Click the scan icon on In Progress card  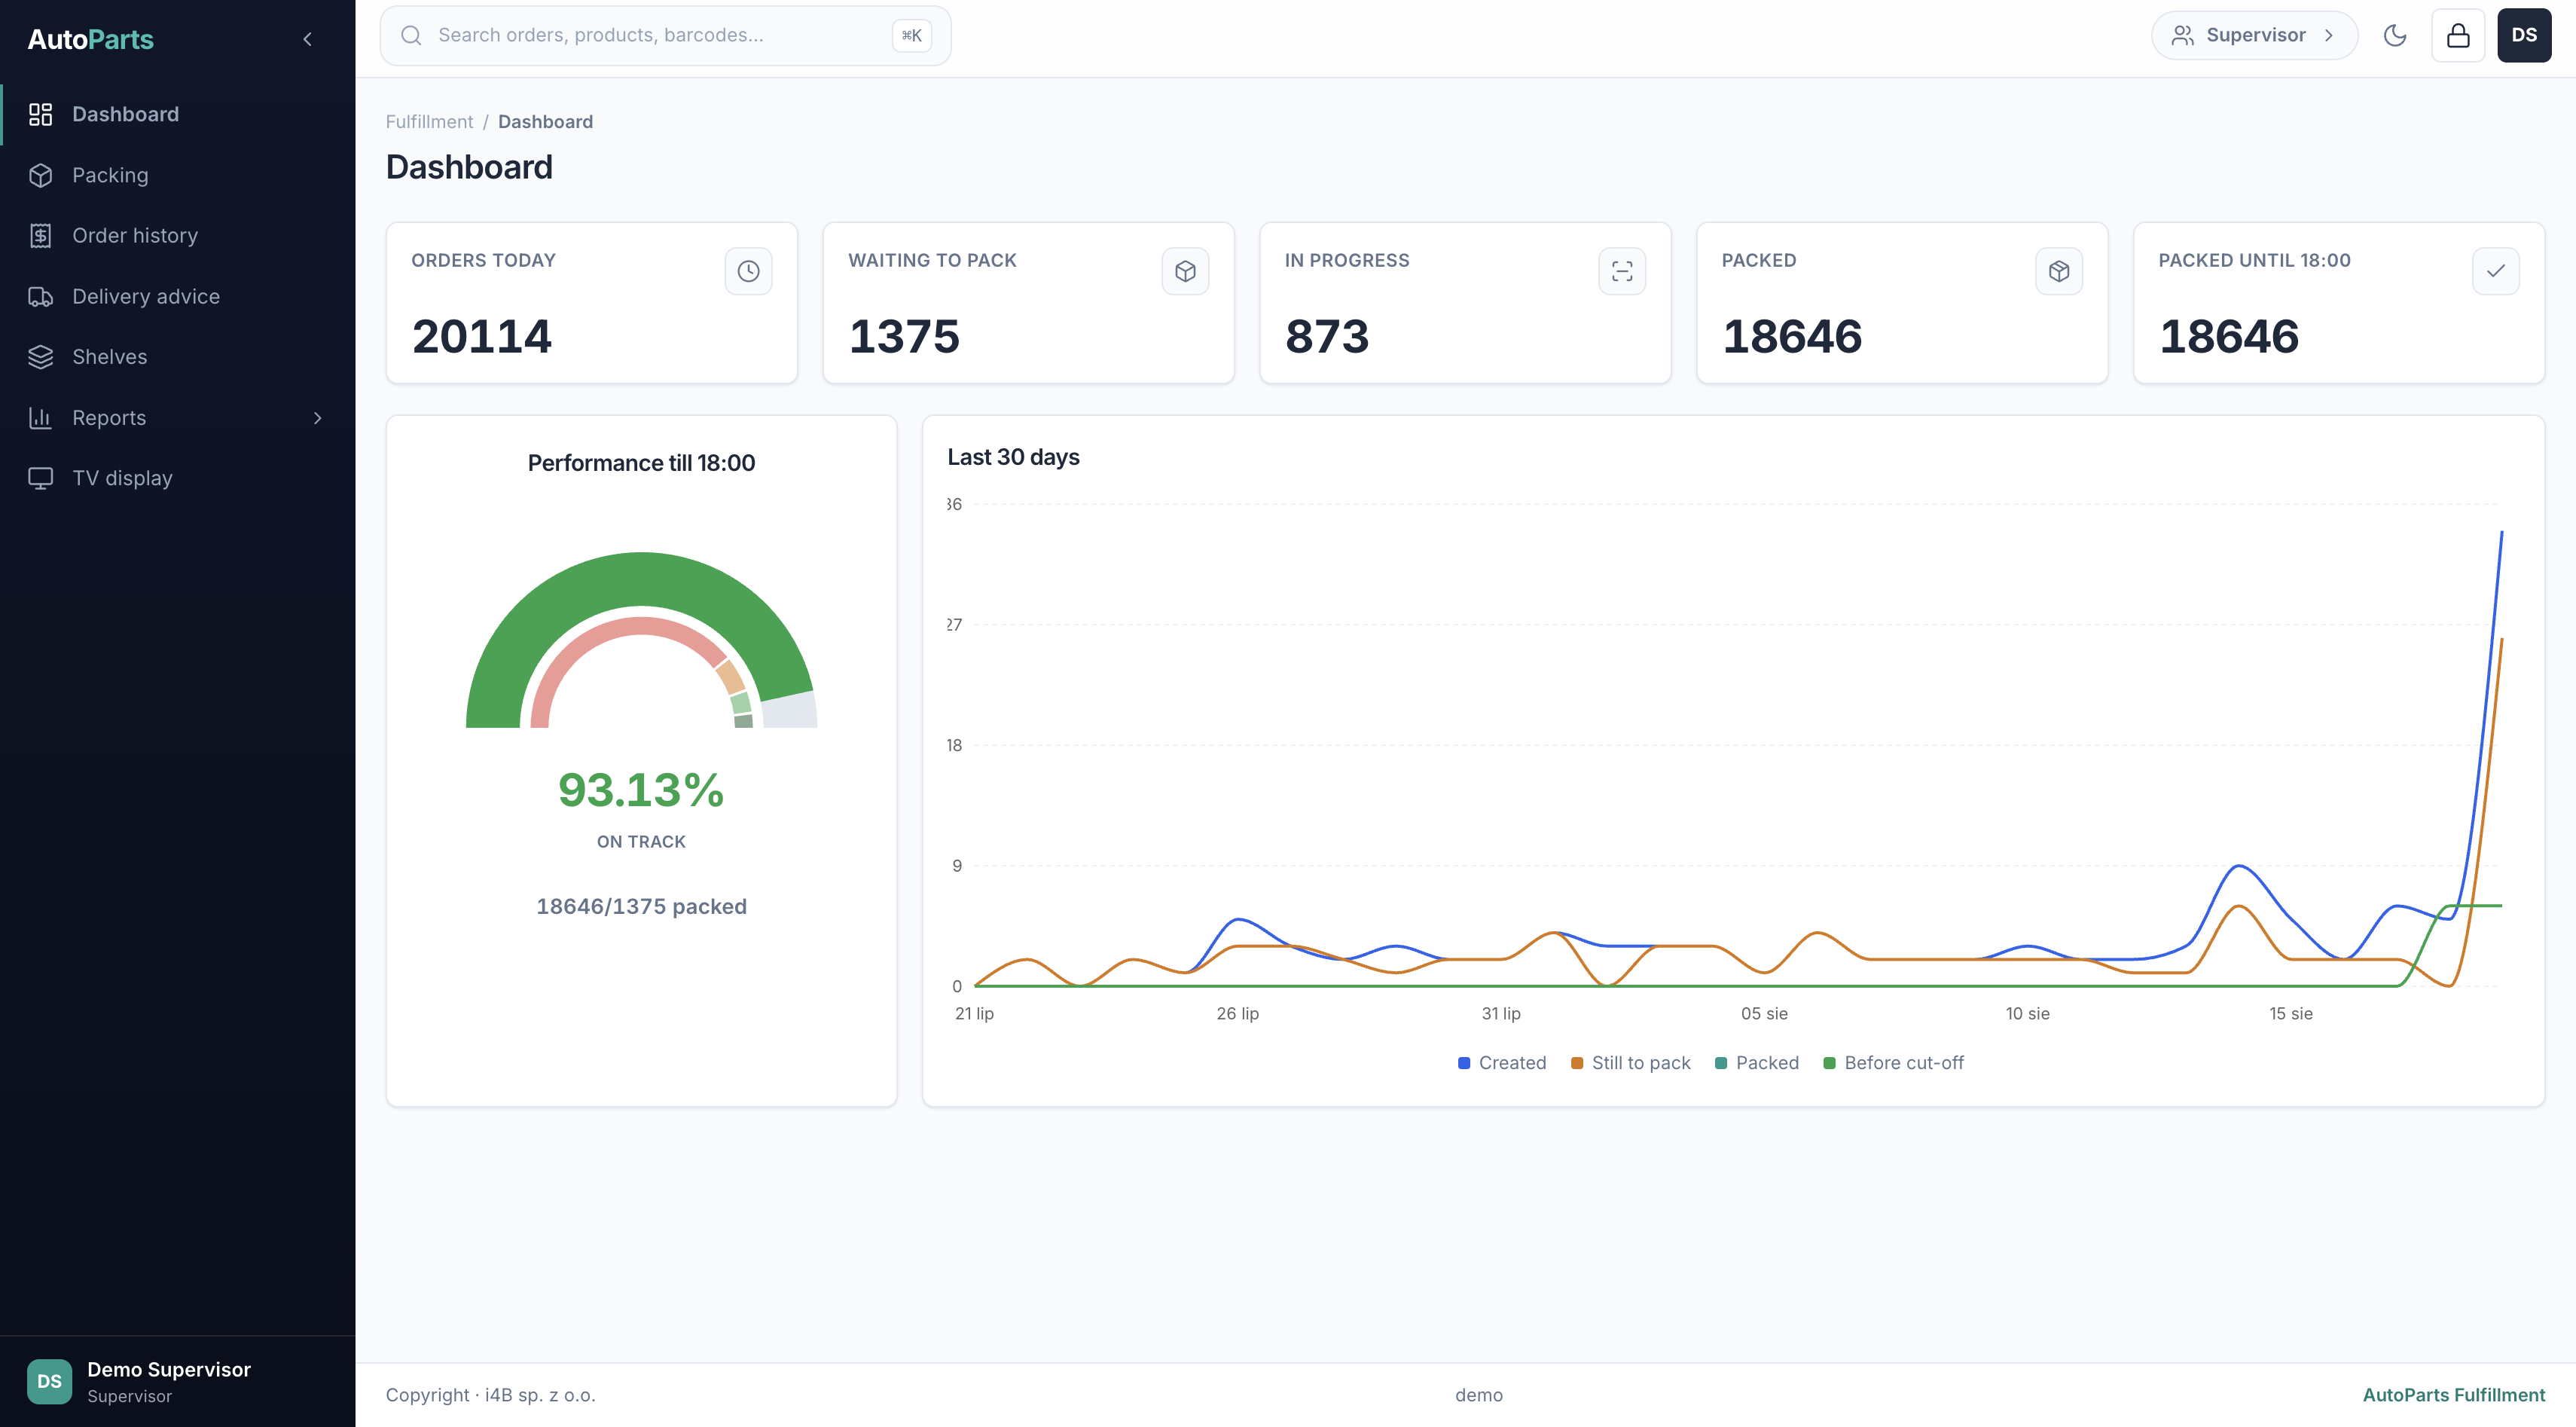click(1622, 271)
